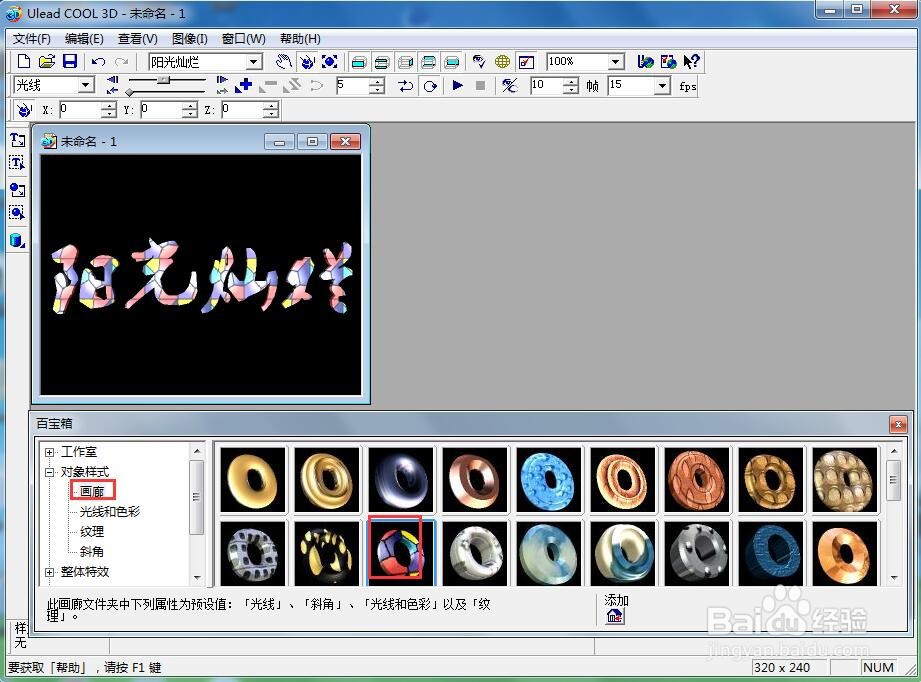Screen dimensions: 921x682
Task: Toggle the back face icon
Action: (x=452, y=62)
